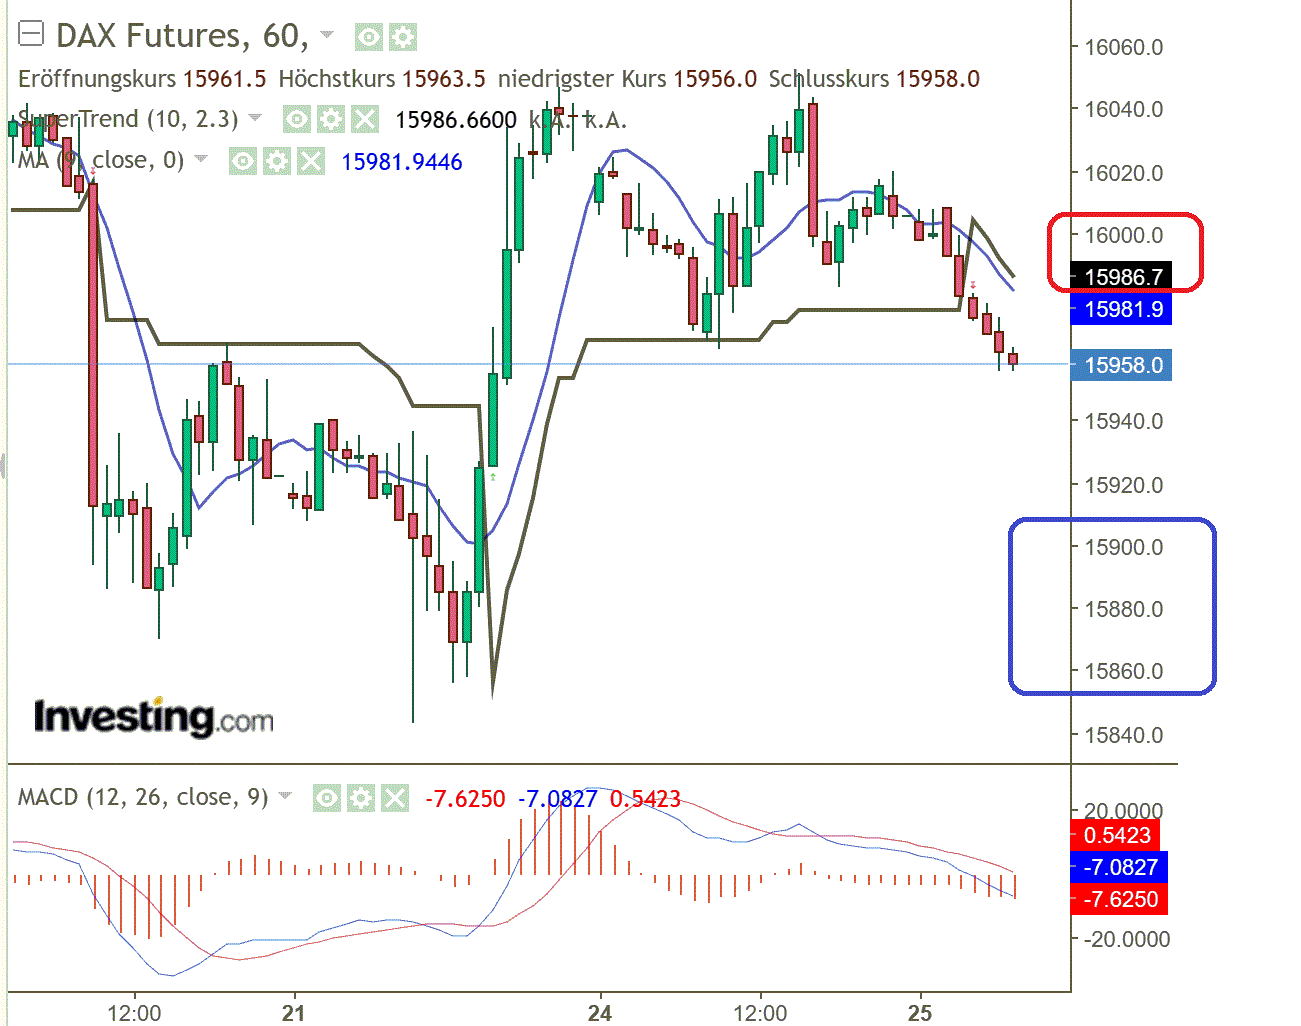Remove the SuperTrend indicator with X icon
The height and width of the screenshot is (1026, 1301).
click(365, 120)
